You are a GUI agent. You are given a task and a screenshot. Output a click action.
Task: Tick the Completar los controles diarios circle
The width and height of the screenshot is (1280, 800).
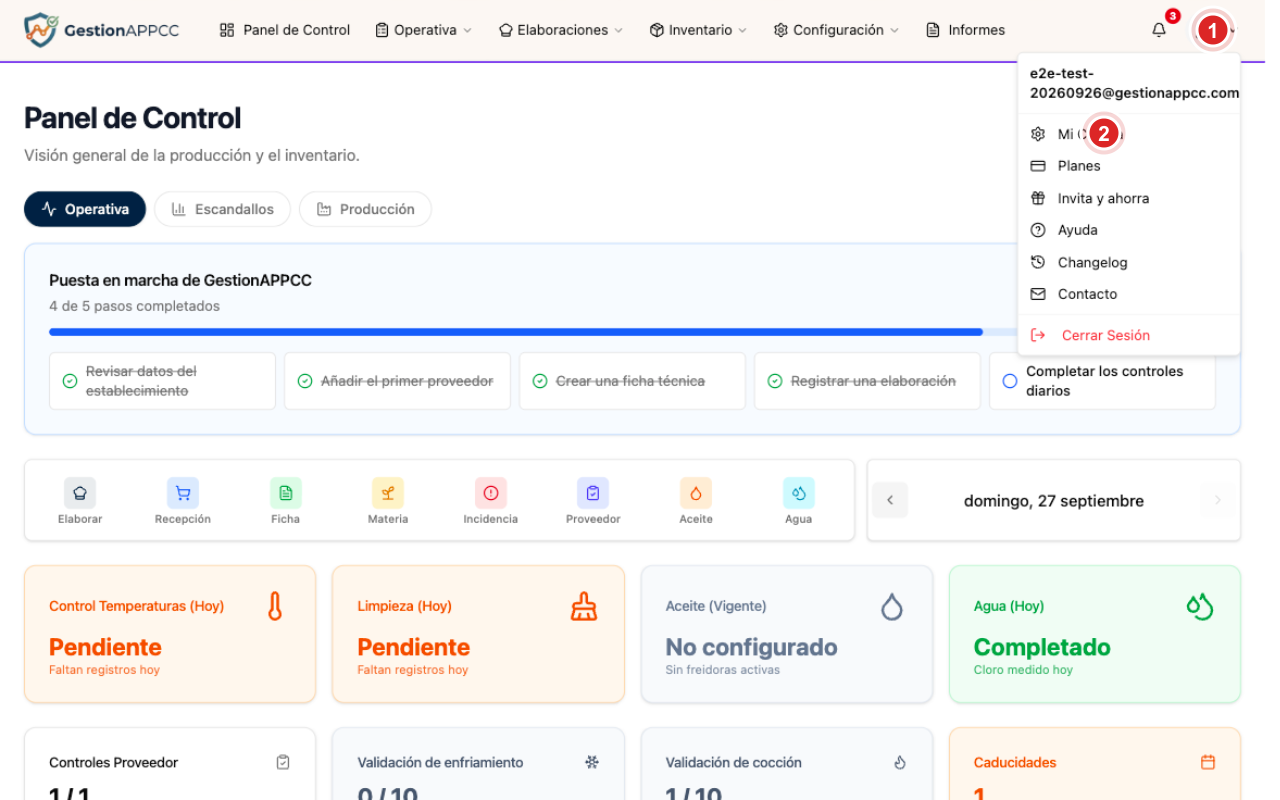[1010, 381]
